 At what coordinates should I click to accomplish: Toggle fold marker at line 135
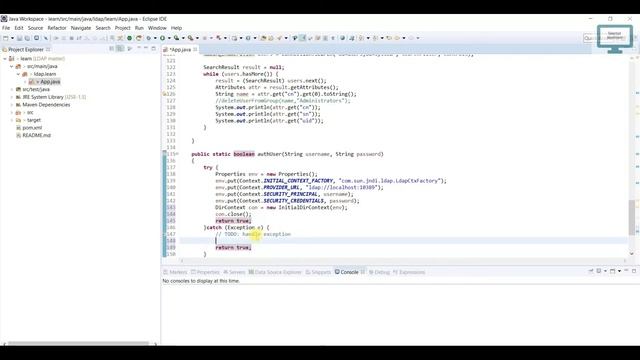pyautogui.click(x=177, y=154)
